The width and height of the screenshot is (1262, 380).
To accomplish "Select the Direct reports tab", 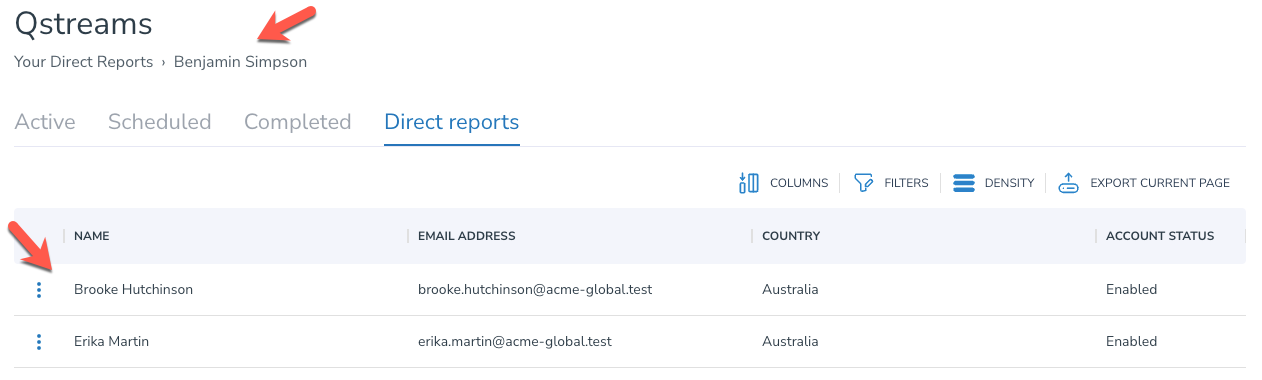I will [452, 122].
